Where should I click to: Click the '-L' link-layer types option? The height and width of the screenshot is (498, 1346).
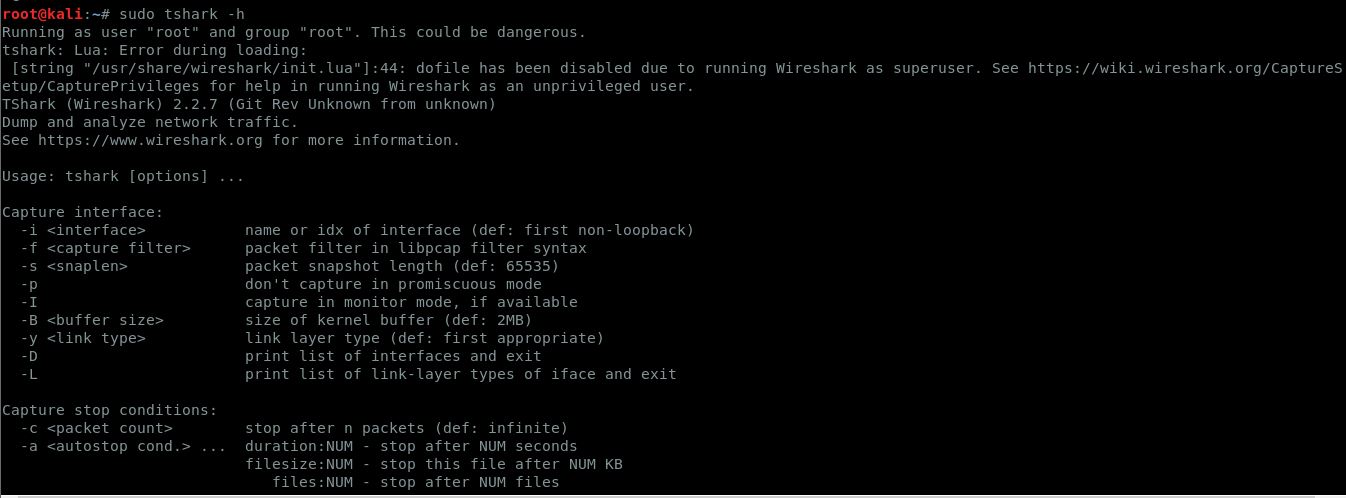[29, 374]
